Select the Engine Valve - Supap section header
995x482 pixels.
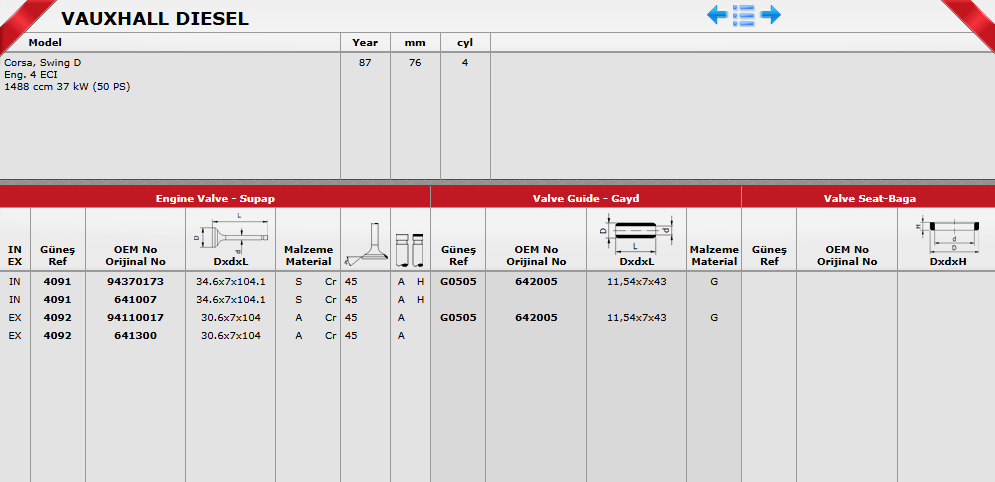click(x=215, y=199)
